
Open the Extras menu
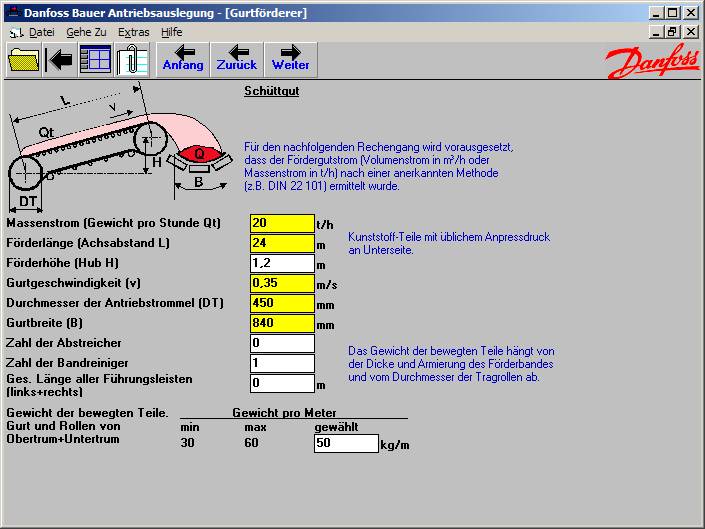click(134, 32)
